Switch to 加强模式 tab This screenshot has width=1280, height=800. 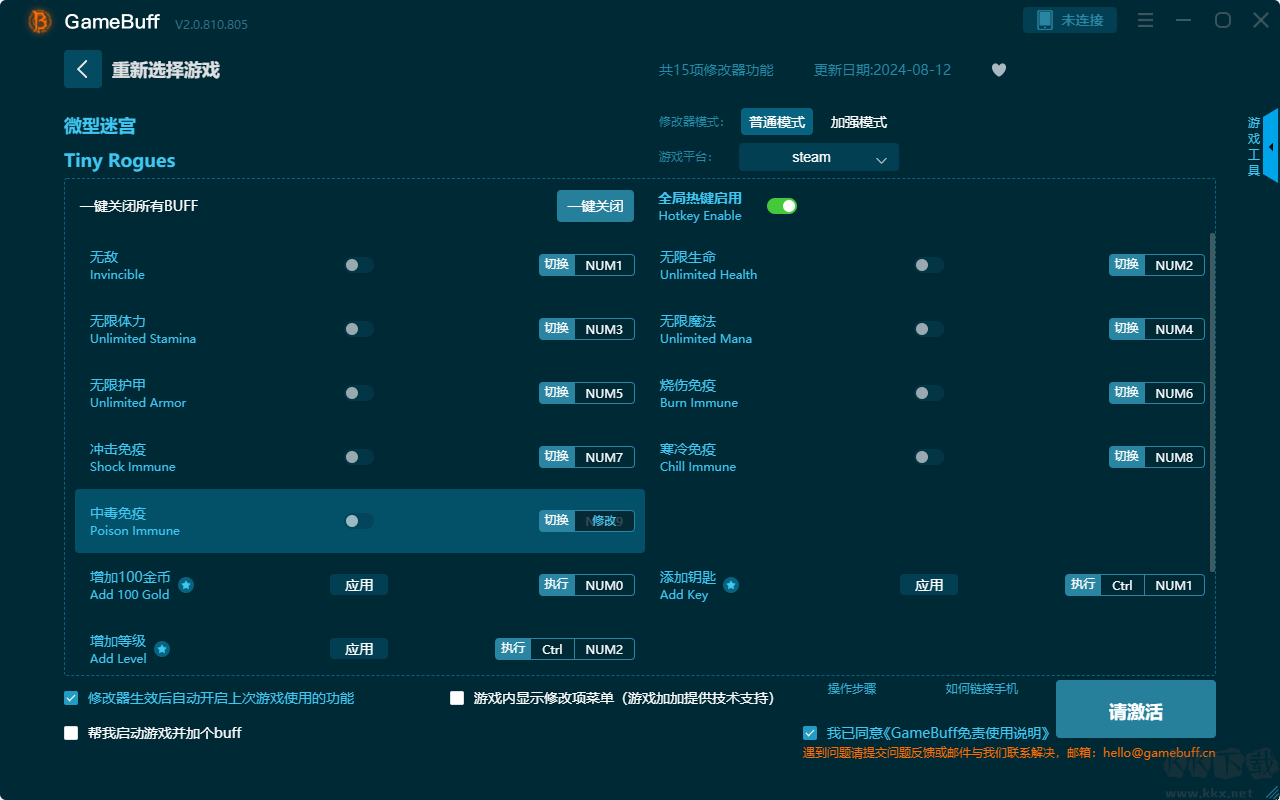point(859,122)
